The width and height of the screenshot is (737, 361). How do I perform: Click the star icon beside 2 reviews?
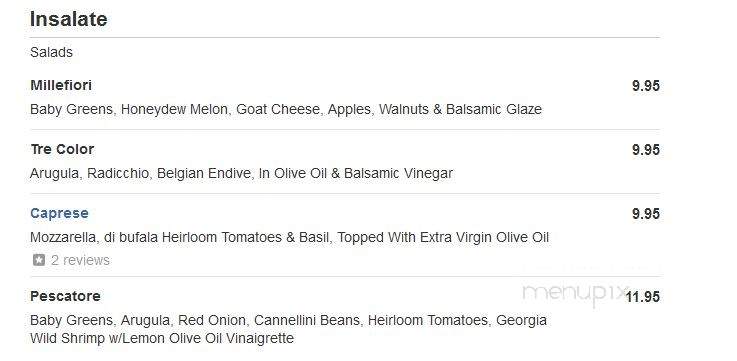pyautogui.click(x=39, y=260)
